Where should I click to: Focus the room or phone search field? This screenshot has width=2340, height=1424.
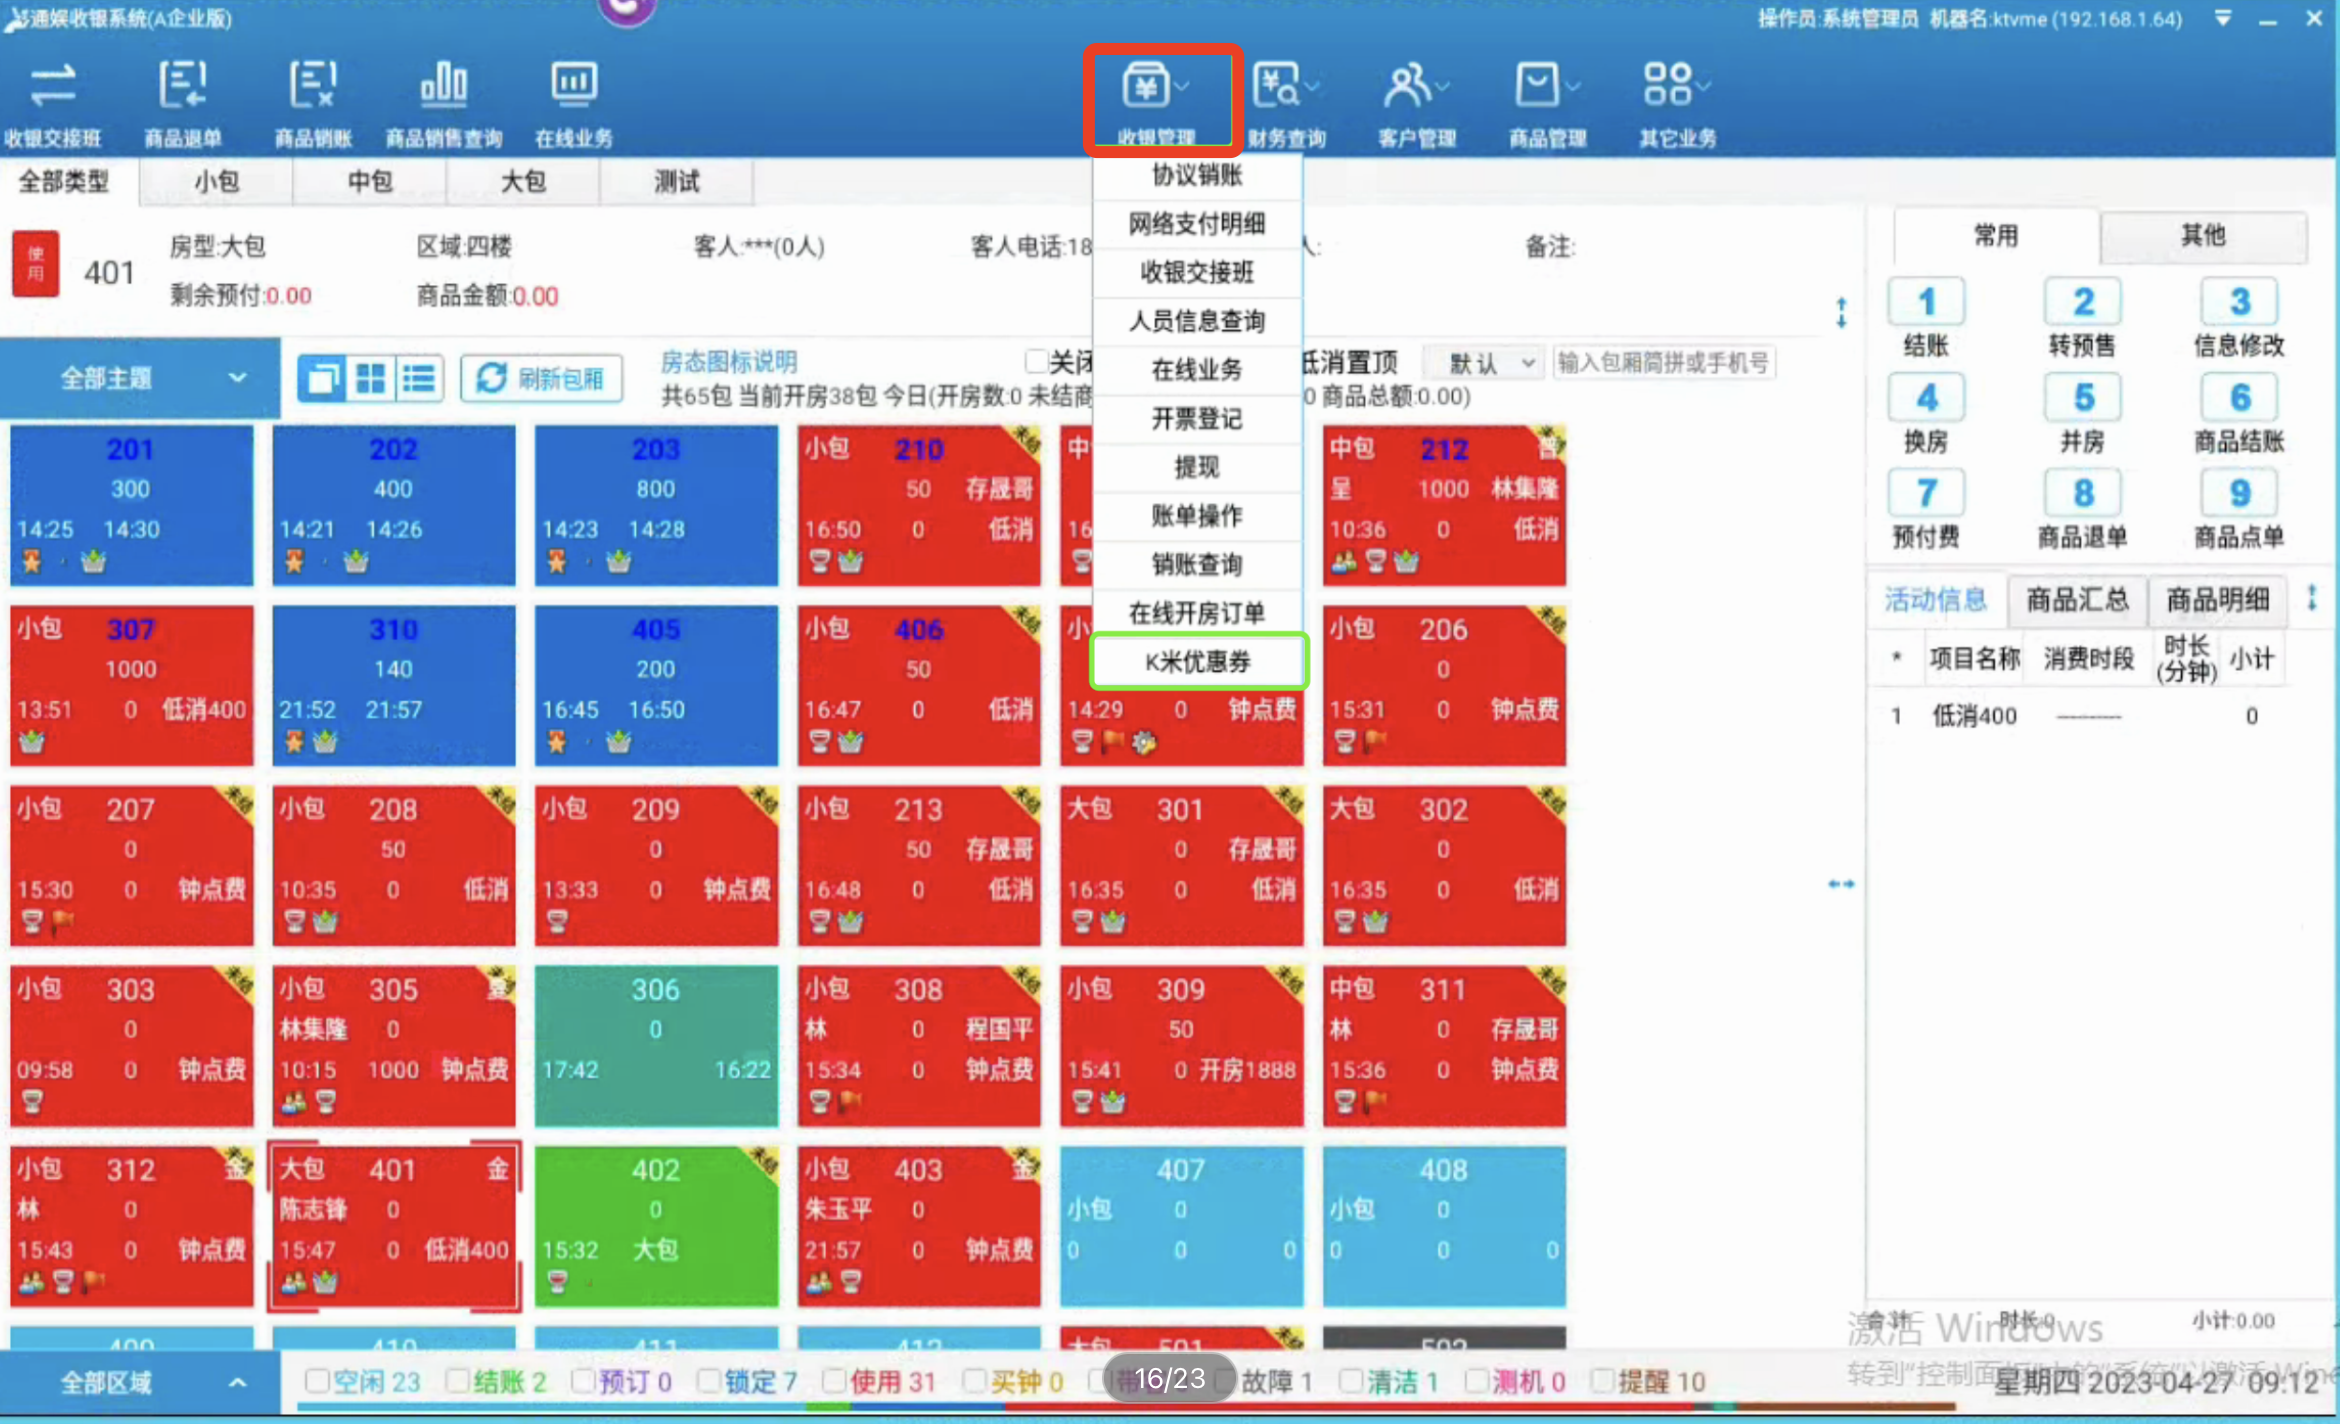[x=1663, y=362]
